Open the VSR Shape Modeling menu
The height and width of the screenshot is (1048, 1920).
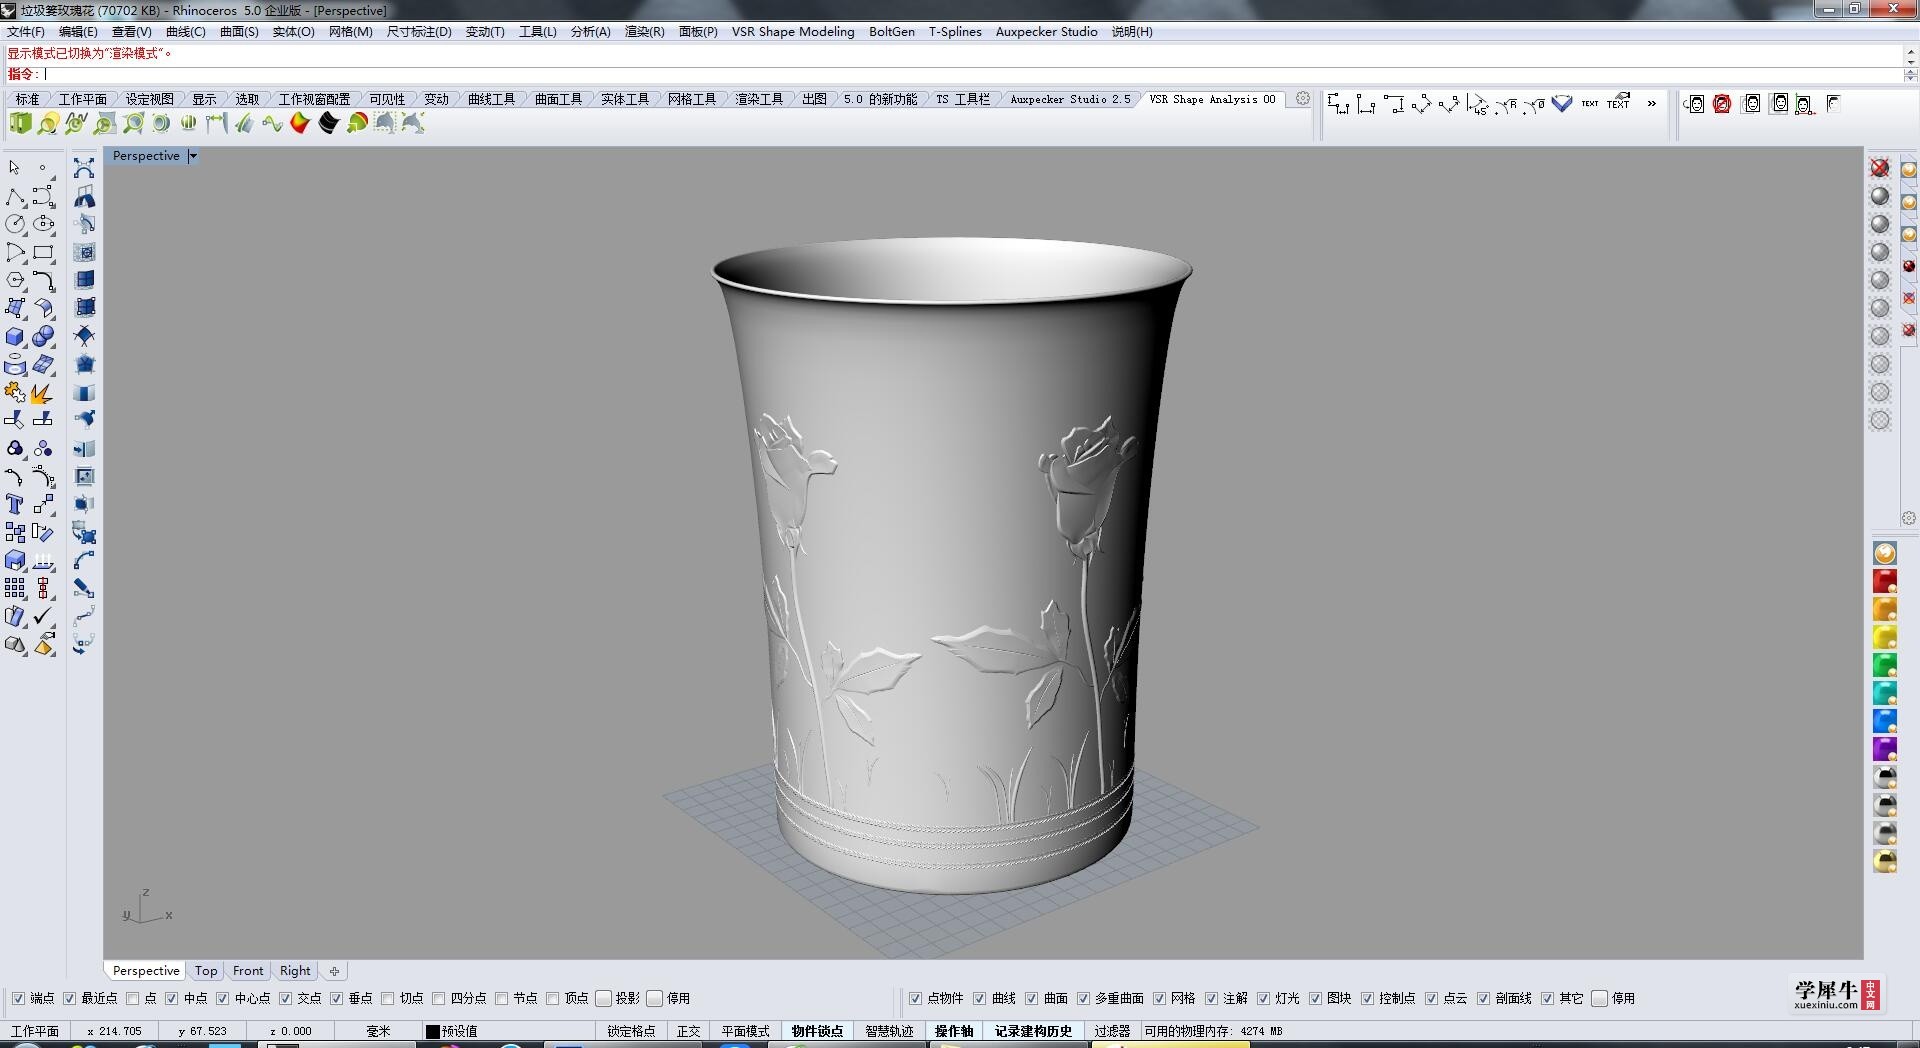click(x=793, y=32)
